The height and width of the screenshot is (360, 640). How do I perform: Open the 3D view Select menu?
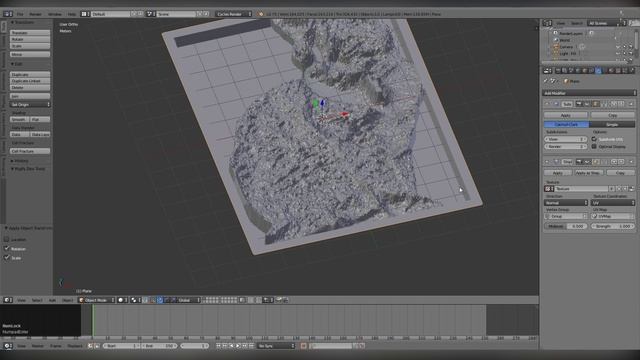tap(37, 300)
